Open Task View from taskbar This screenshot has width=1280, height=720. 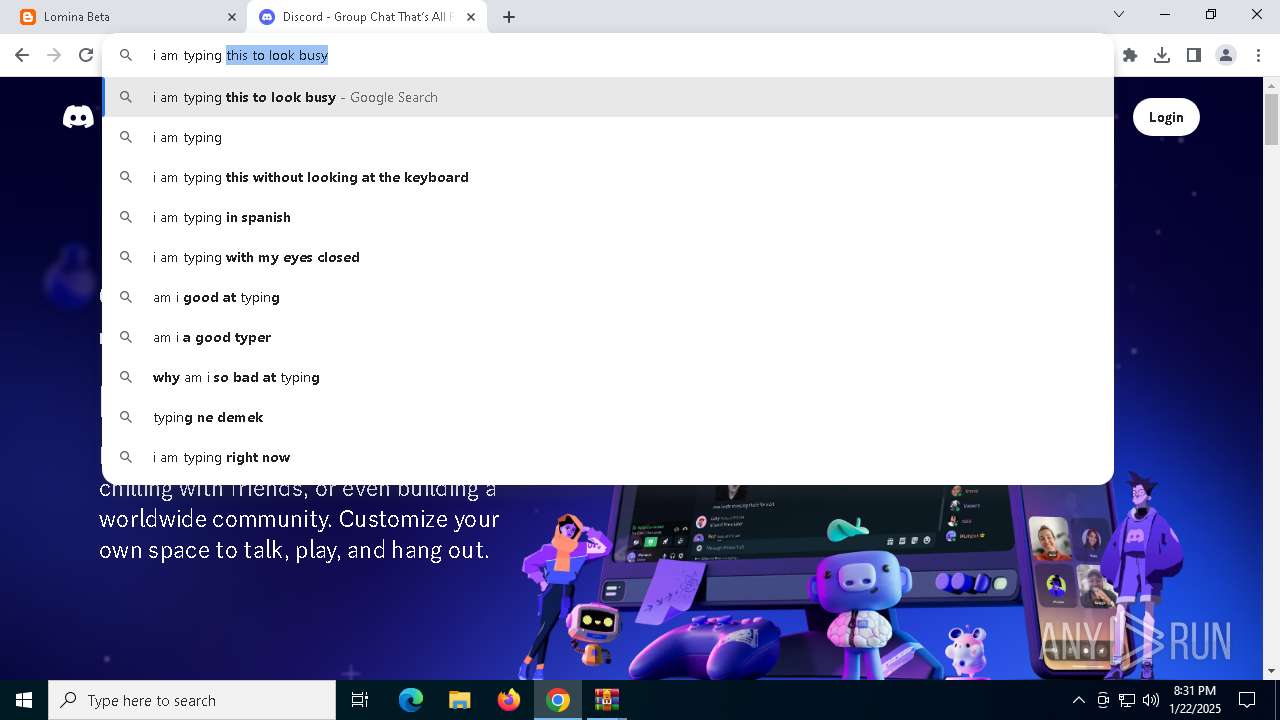(x=360, y=700)
